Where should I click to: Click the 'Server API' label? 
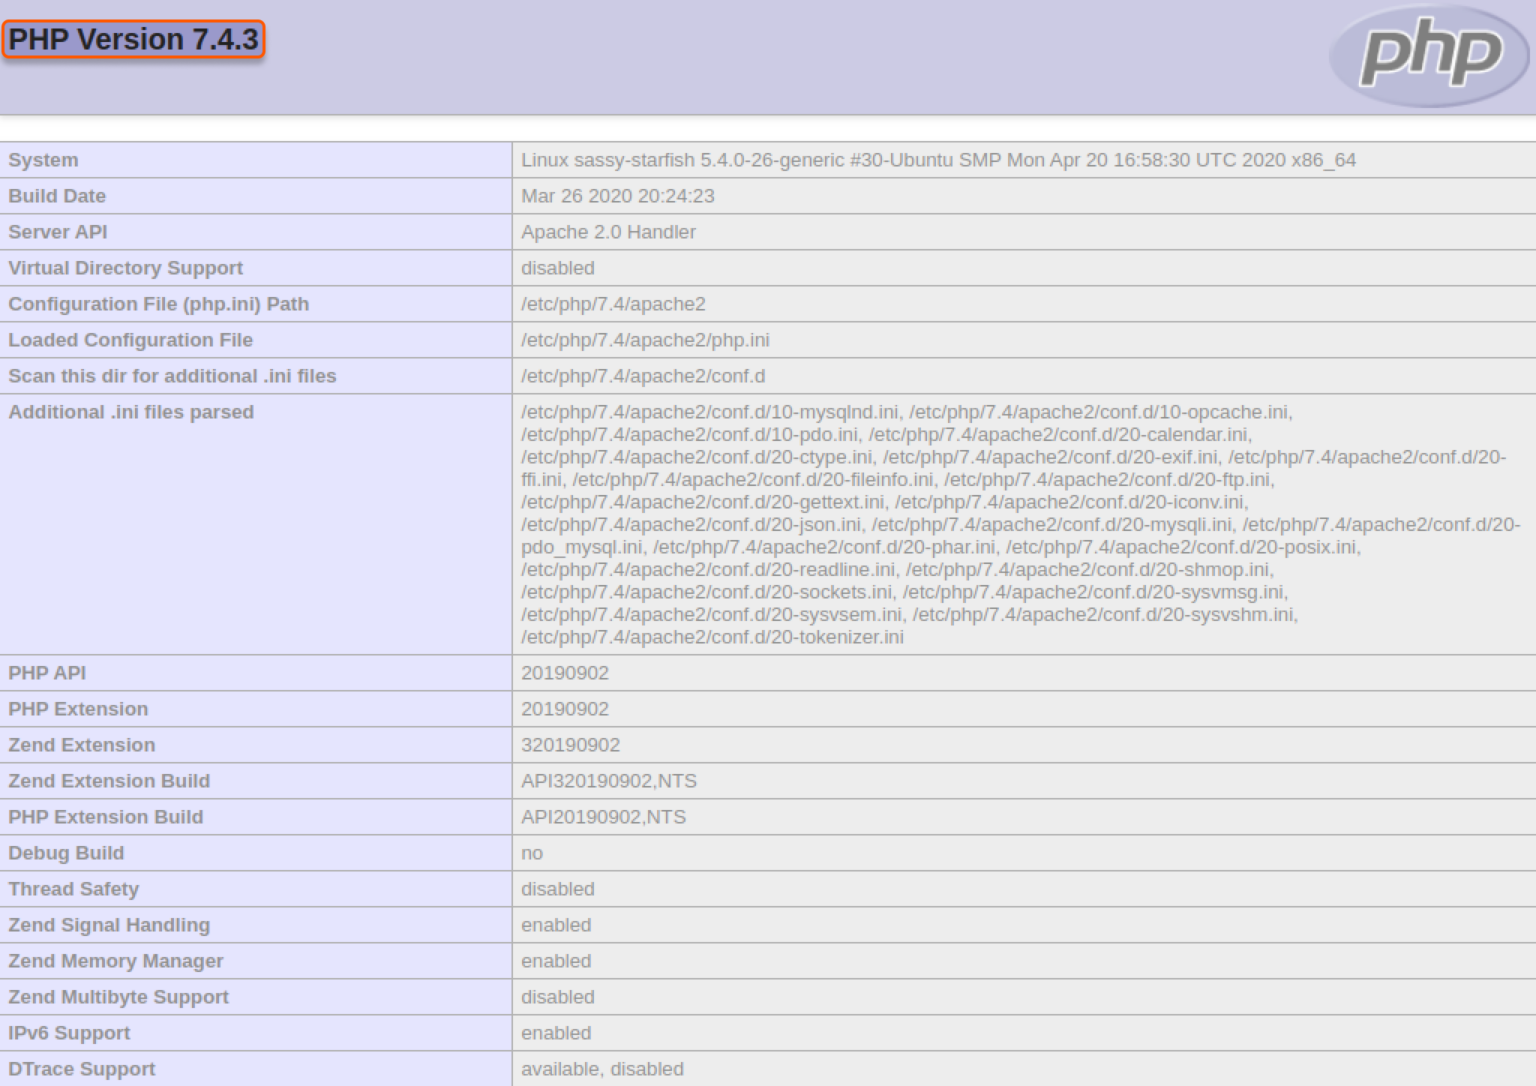point(58,232)
